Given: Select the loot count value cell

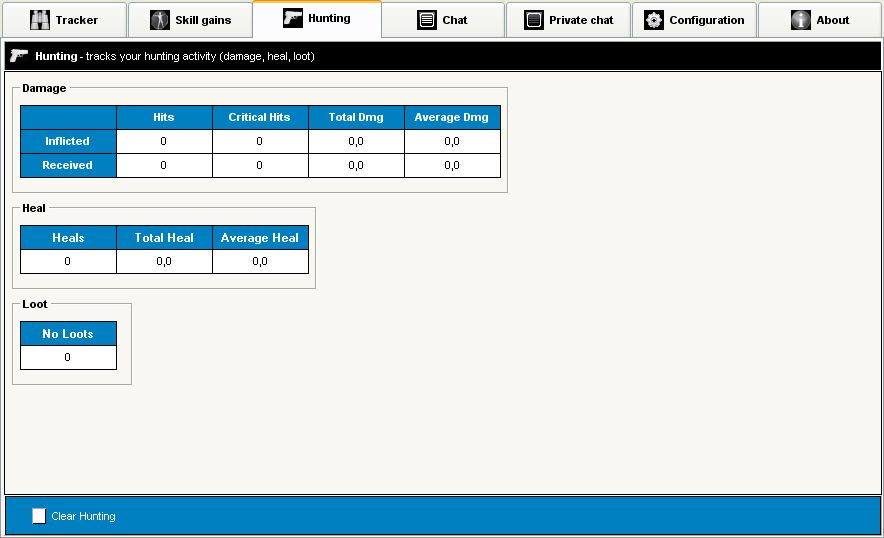Looking at the screenshot, I should [68, 357].
